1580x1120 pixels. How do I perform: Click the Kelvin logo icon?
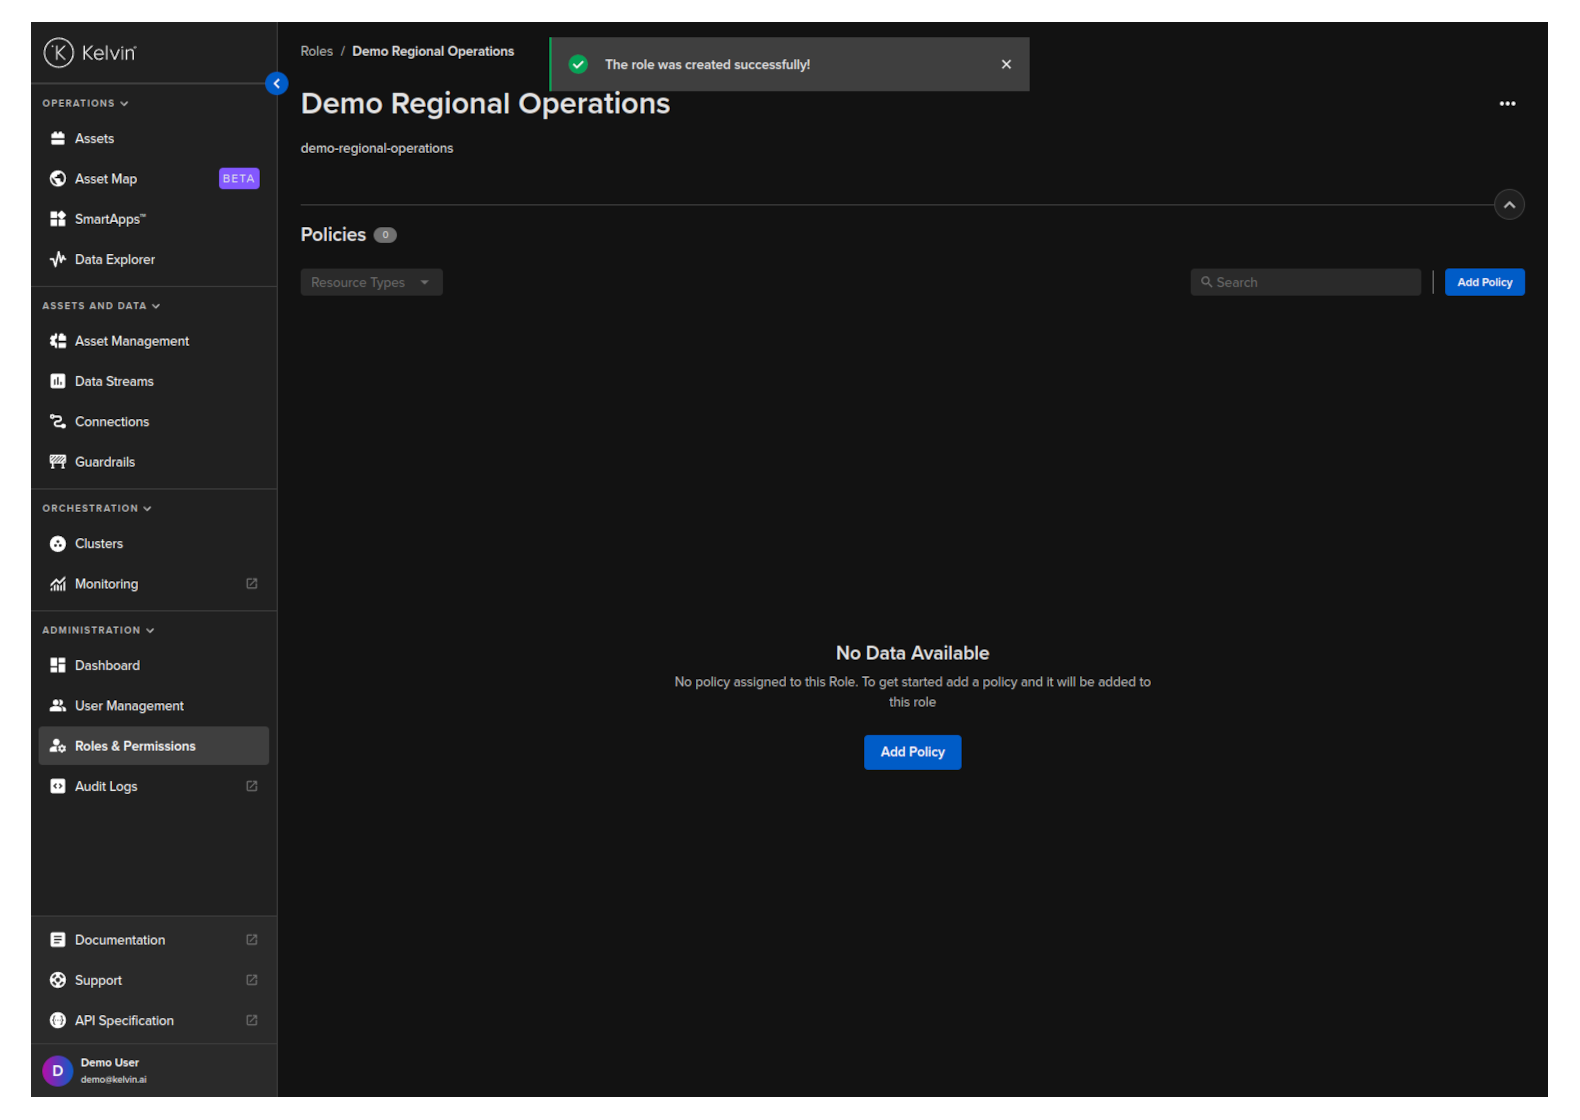[59, 52]
